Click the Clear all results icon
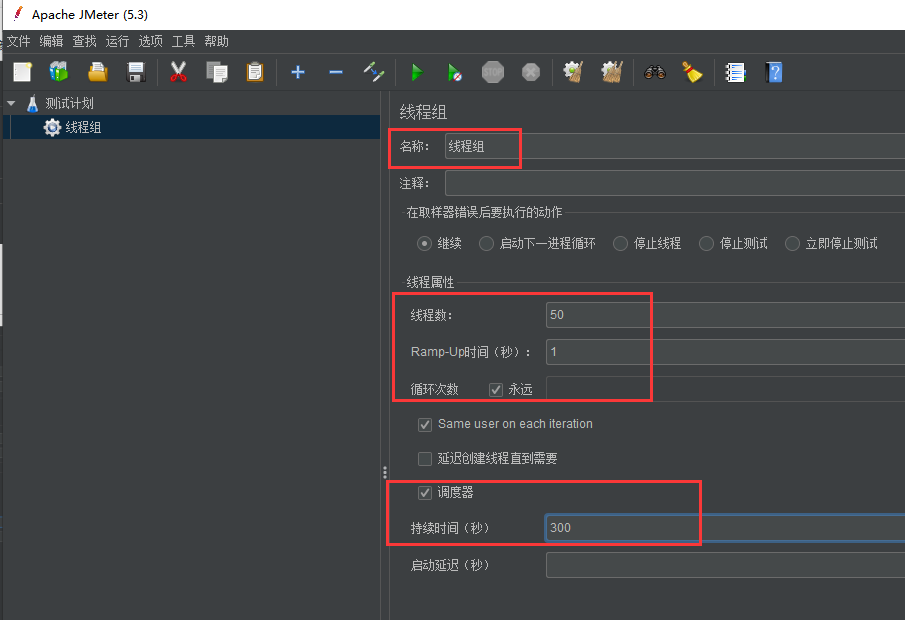The width and height of the screenshot is (905, 620). coord(612,72)
